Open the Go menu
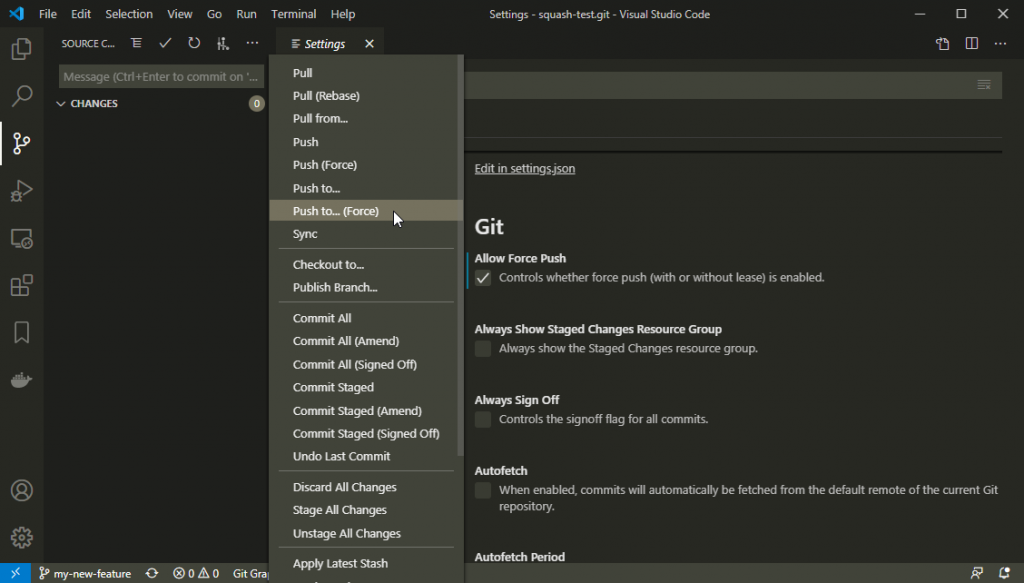 click(x=214, y=14)
